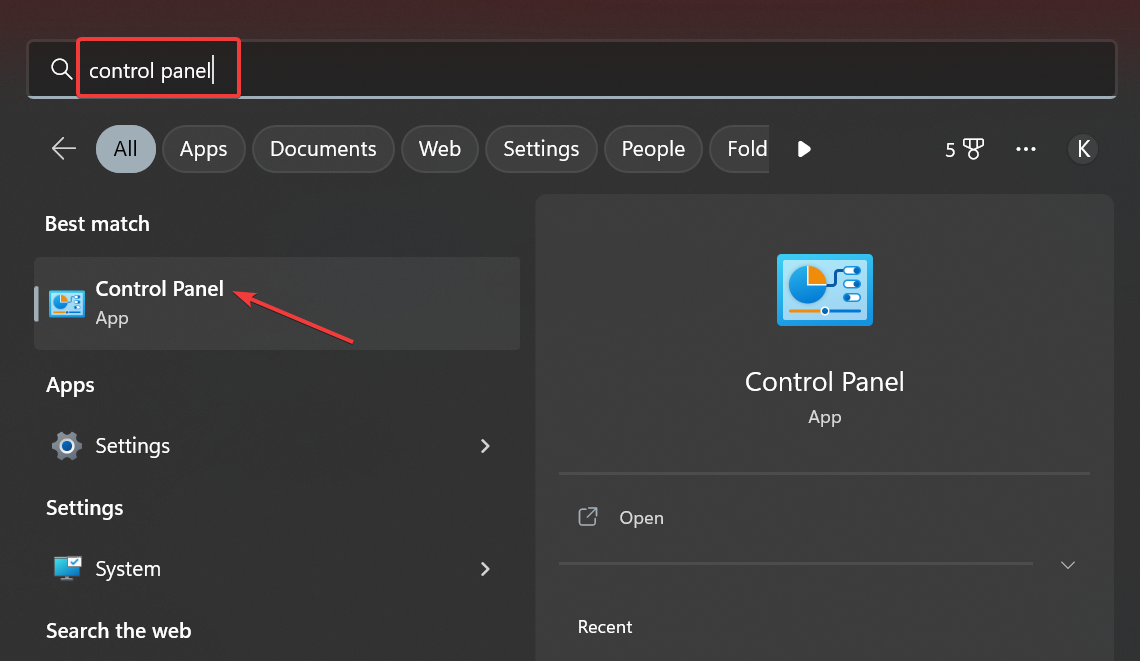Screen dimensions: 1140x661
Task: Expand the Settings app result chevron
Action: click(x=486, y=446)
